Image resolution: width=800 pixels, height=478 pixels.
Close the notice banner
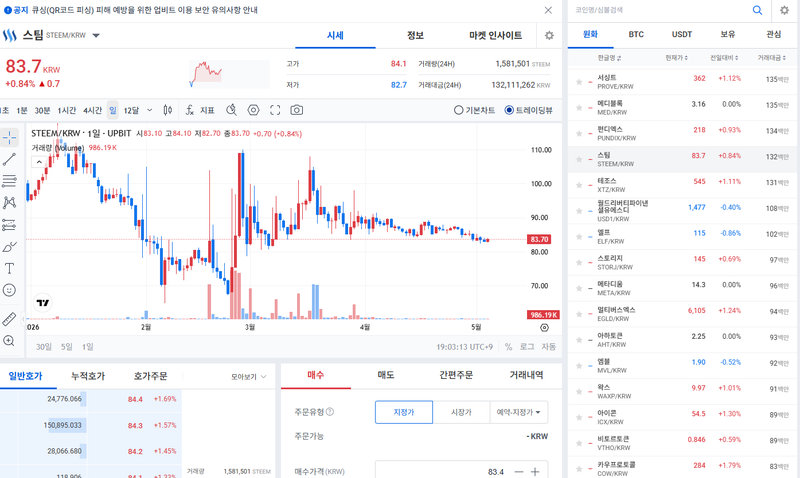(x=548, y=10)
